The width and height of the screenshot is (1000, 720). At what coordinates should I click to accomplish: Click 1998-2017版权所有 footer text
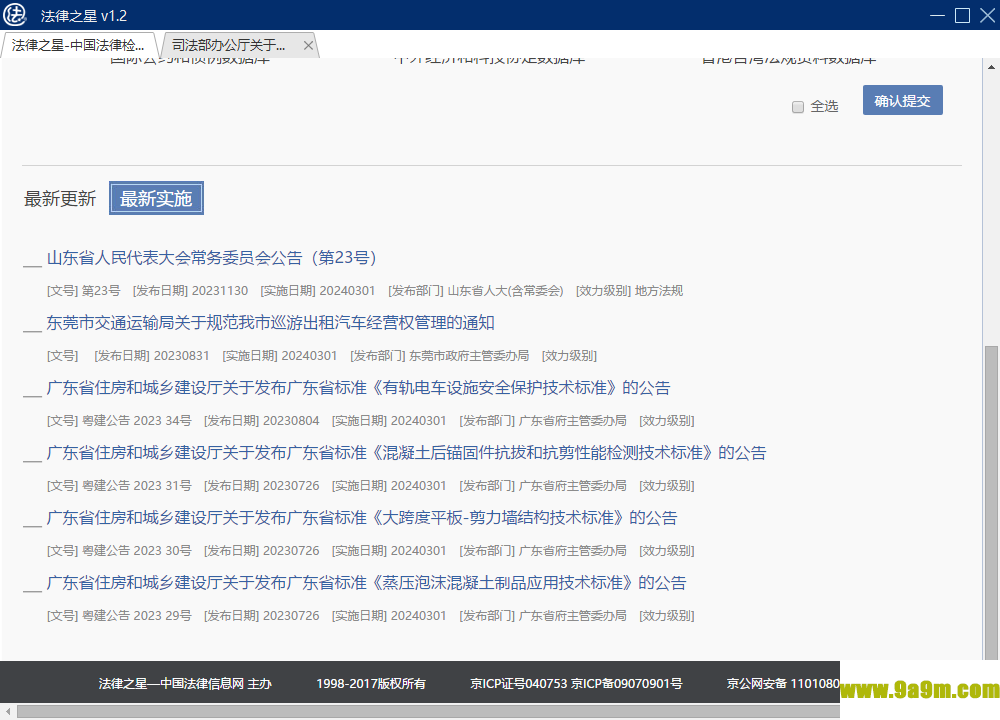pos(371,684)
